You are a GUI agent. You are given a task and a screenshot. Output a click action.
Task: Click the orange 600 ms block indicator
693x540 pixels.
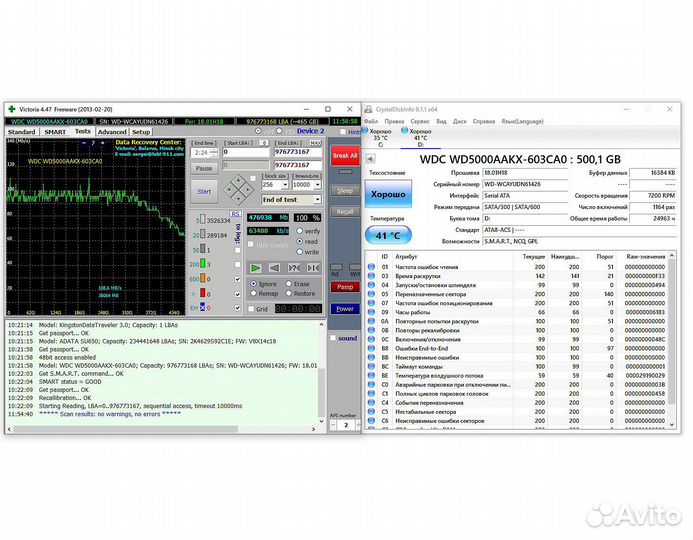(203, 278)
